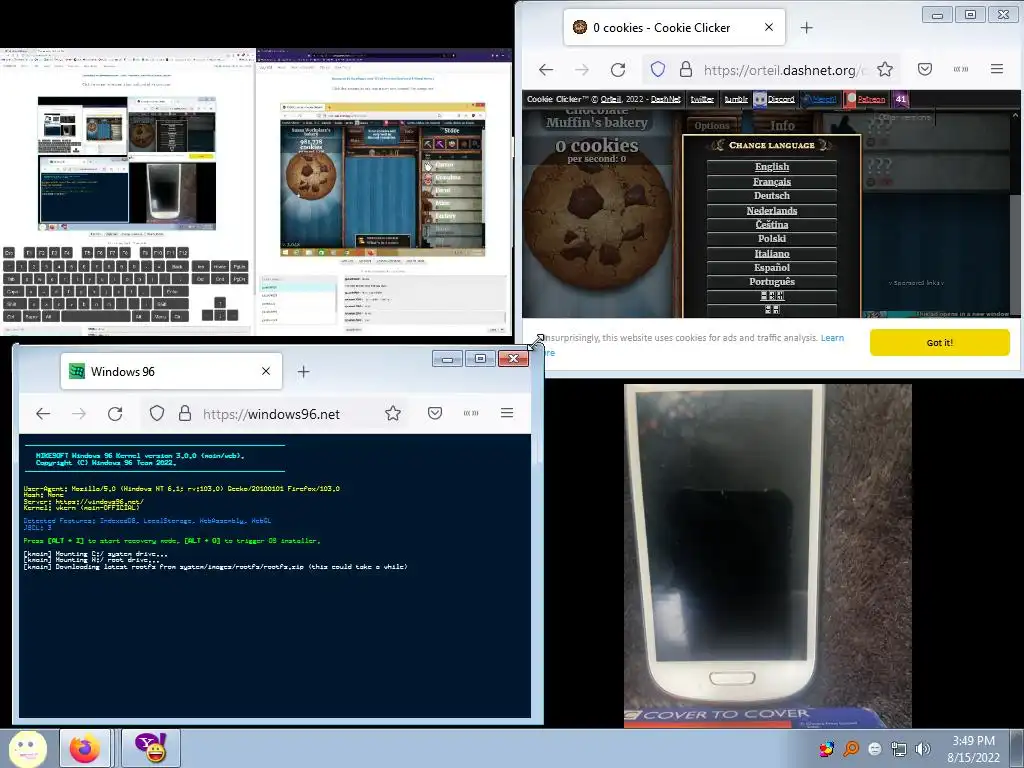Screen dimensions: 1024x768
Task: Open twitter link in Cookie Clicker top bar
Action: [x=702, y=99]
